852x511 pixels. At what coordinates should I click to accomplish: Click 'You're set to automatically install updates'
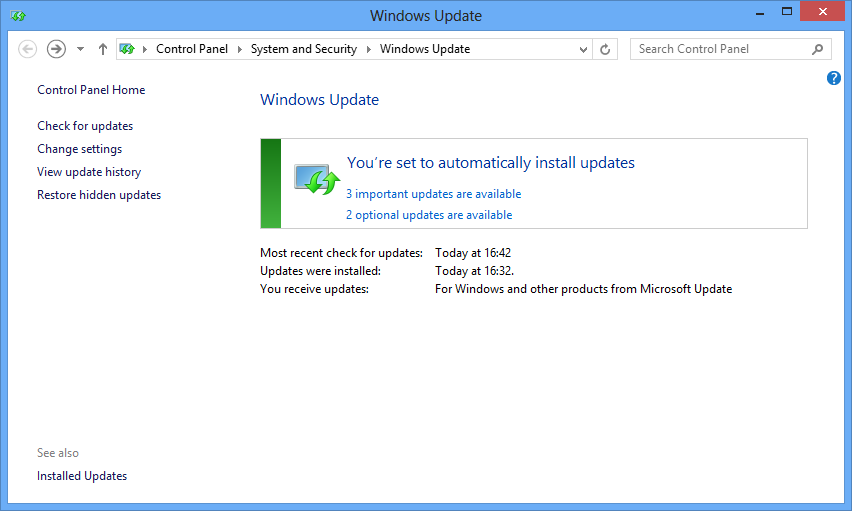491,163
